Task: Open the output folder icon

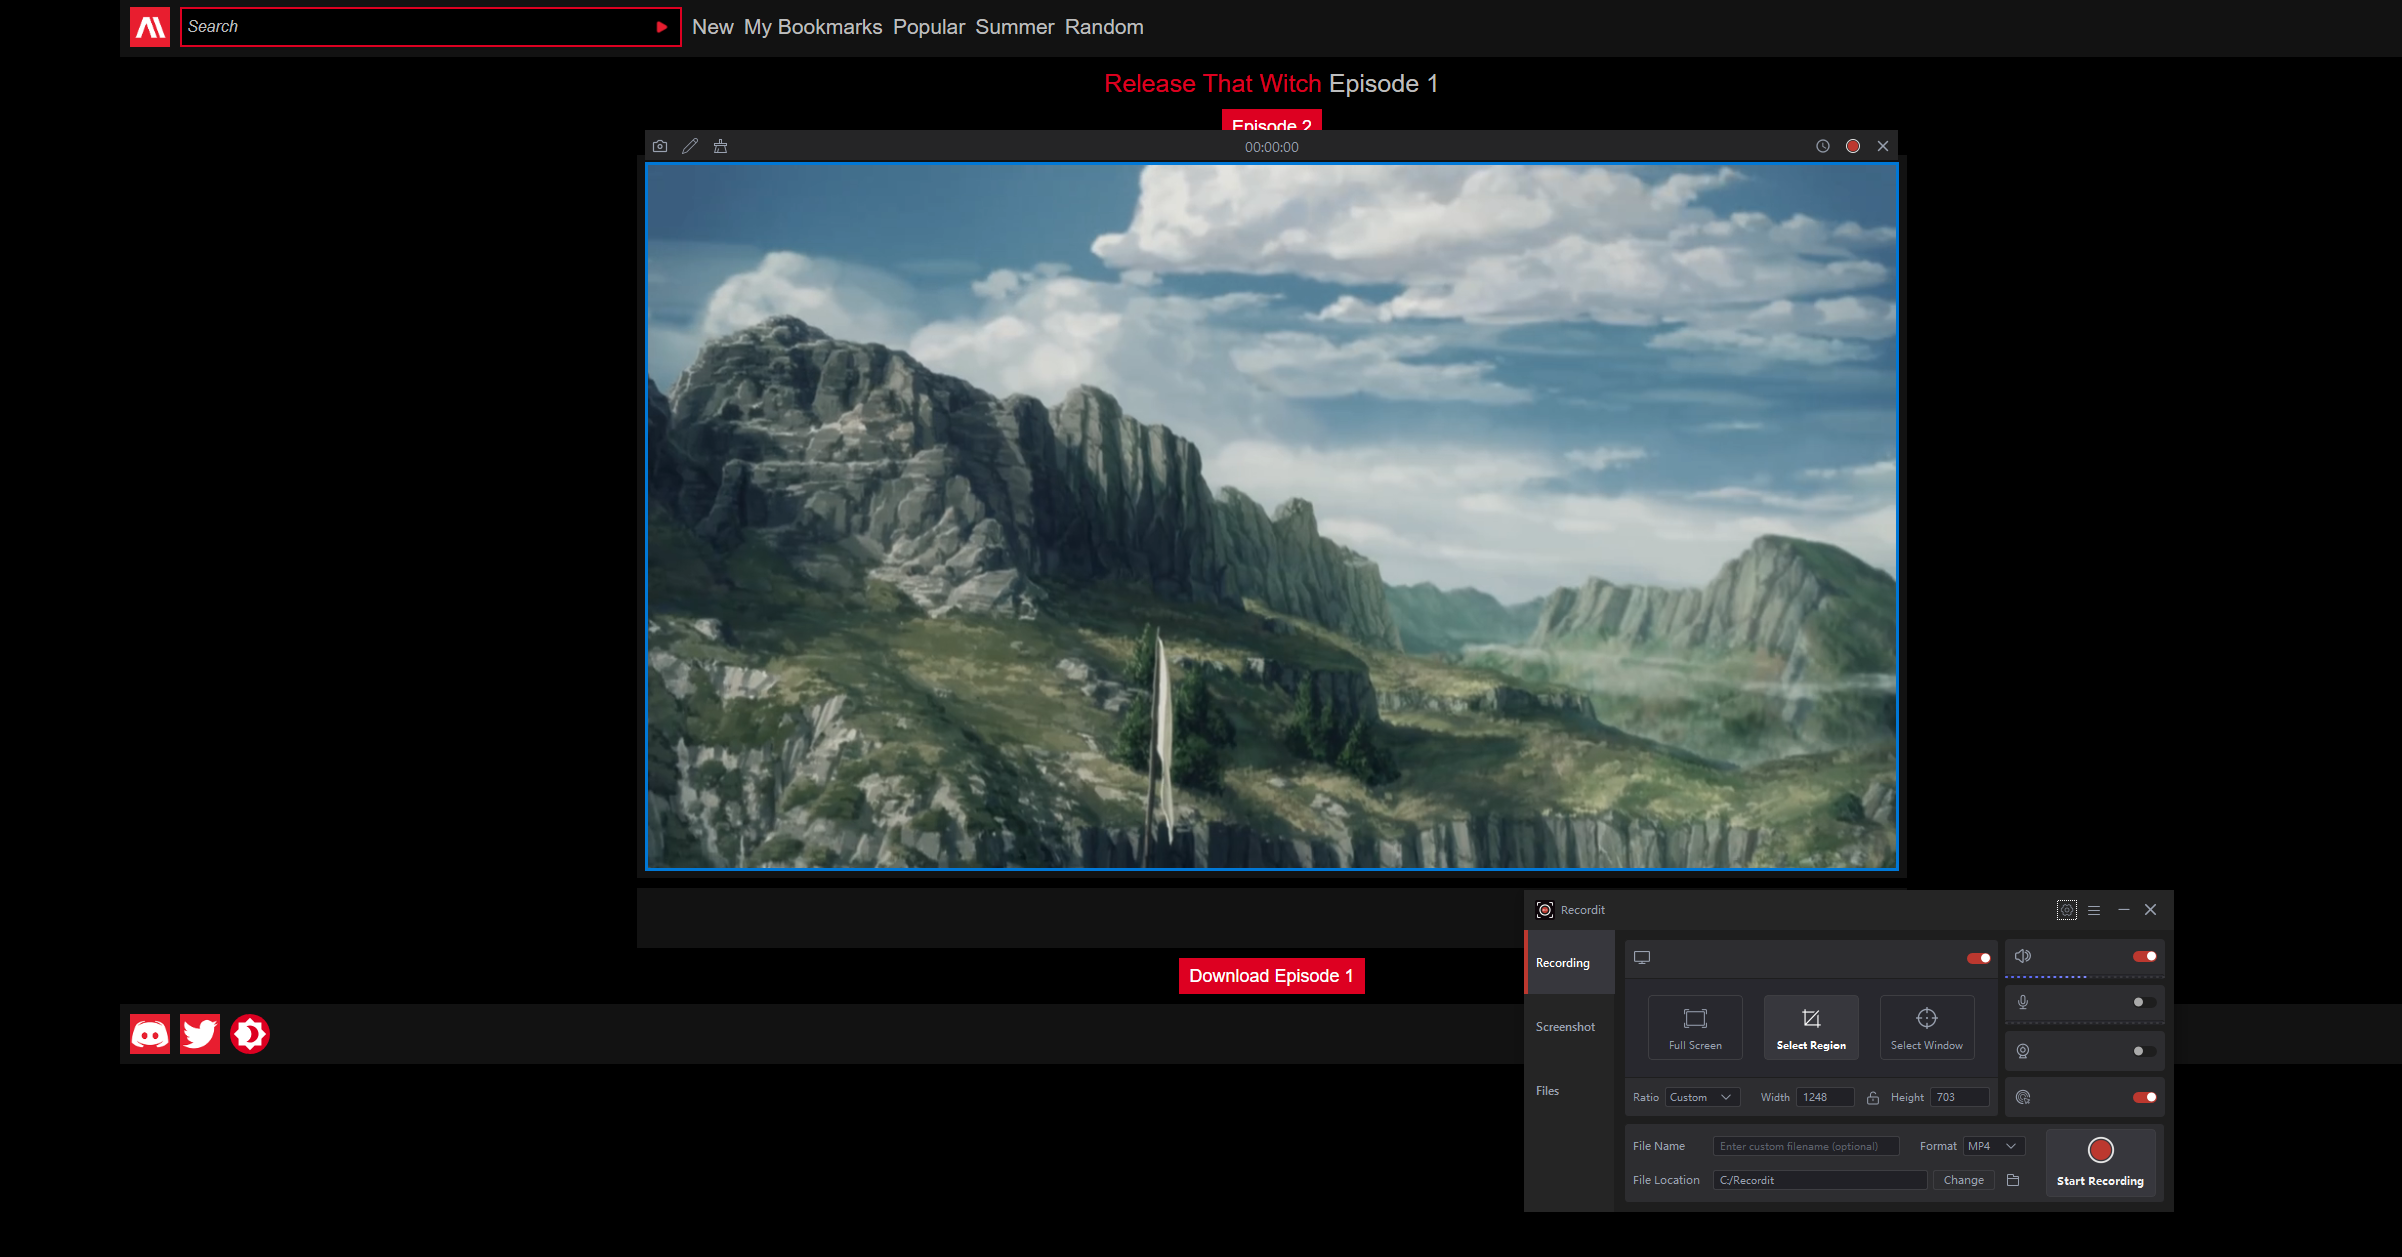Action: point(2013,1180)
